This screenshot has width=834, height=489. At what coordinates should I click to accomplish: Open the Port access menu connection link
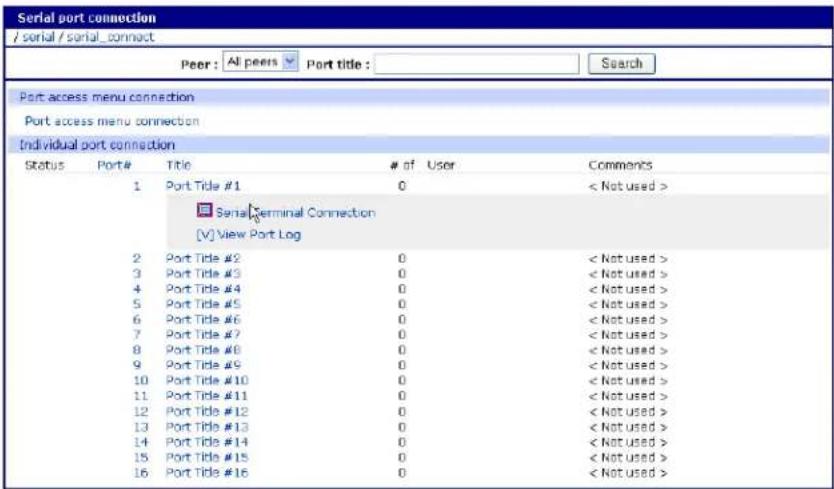click(112, 121)
